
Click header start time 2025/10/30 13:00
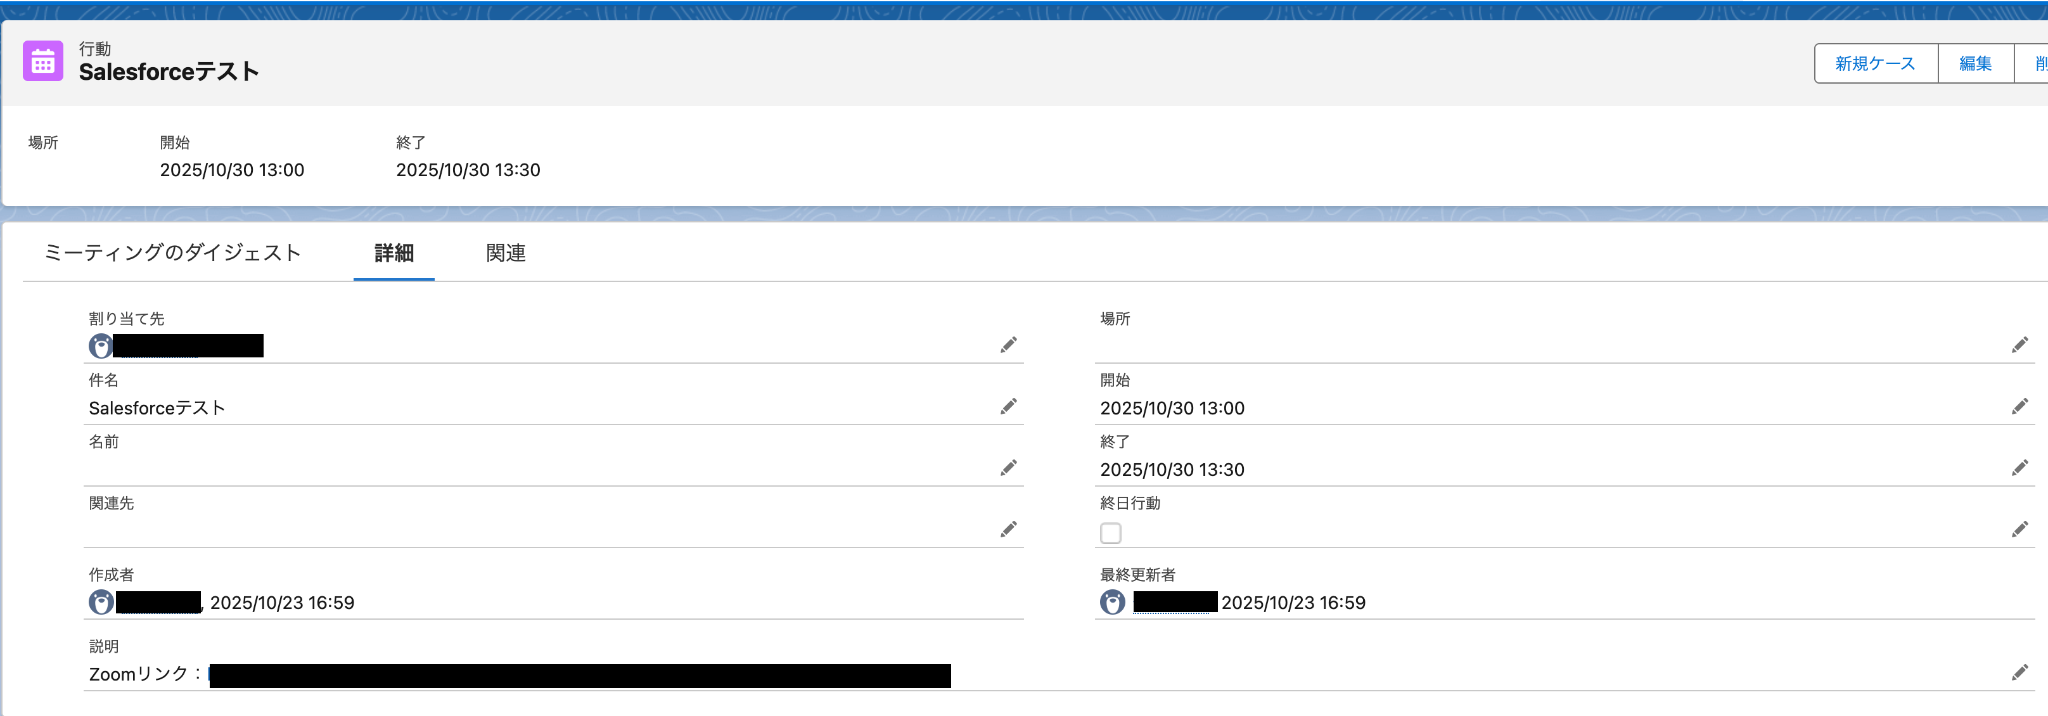point(232,170)
